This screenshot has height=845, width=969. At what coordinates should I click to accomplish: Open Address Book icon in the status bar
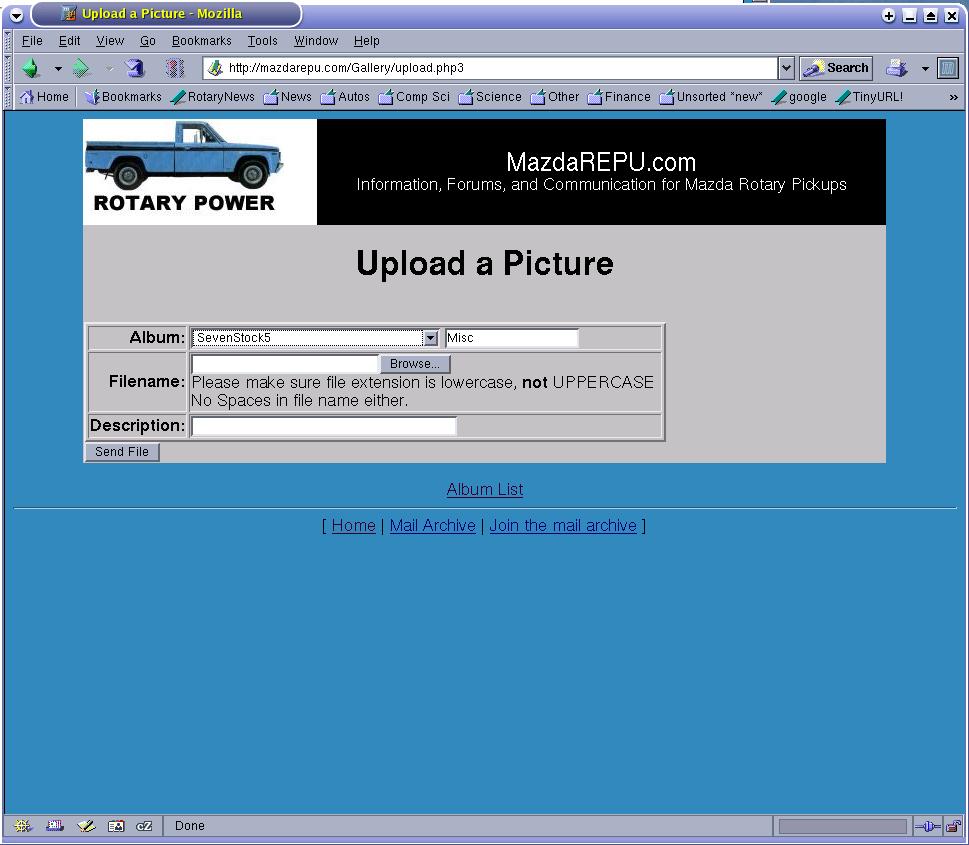coord(116,826)
